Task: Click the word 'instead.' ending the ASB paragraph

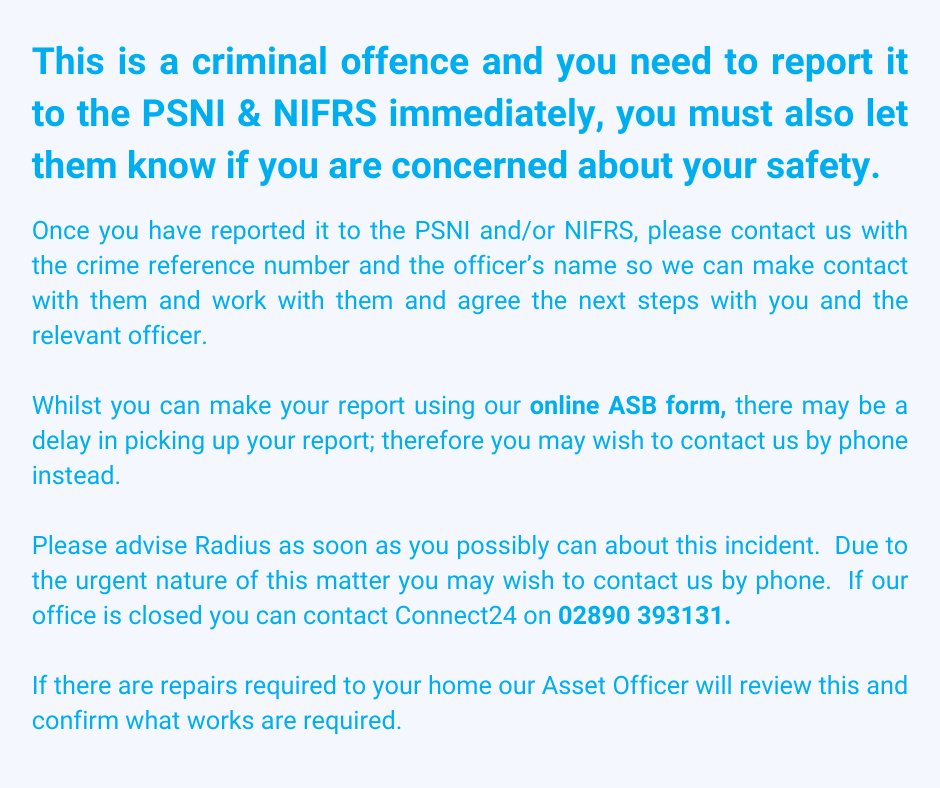Action: [x=76, y=476]
